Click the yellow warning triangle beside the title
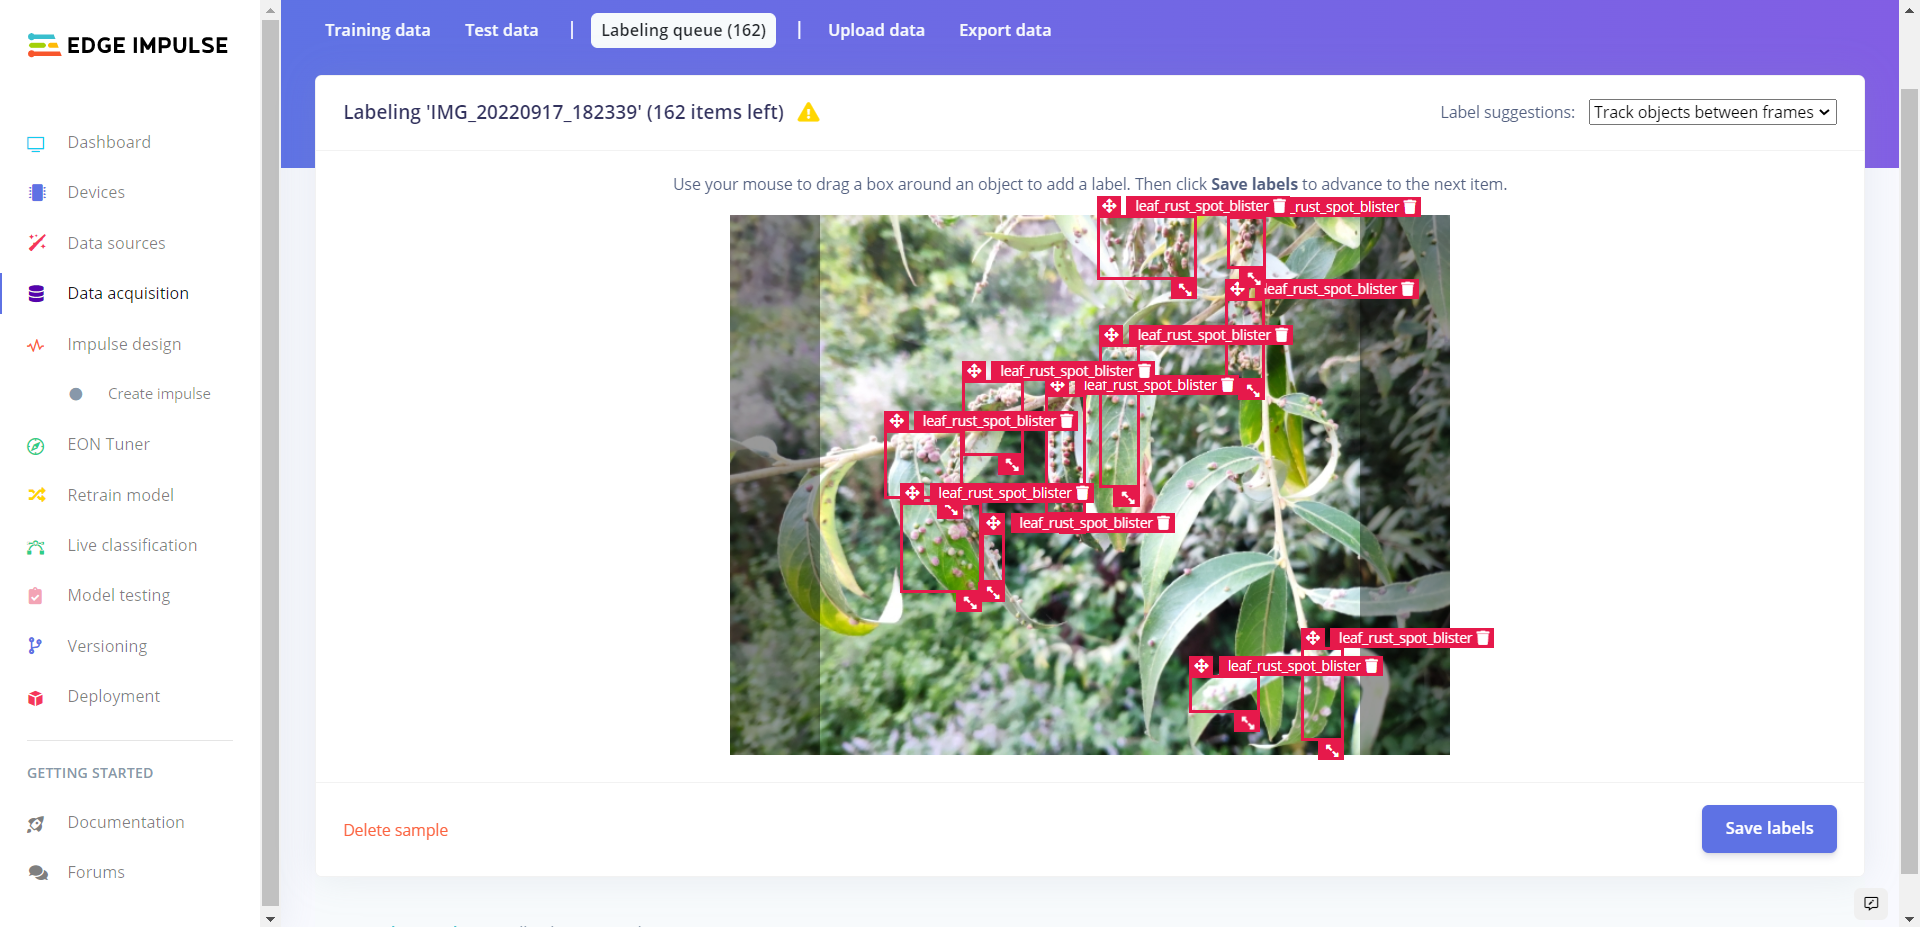The image size is (1920, 927). pos(808,113)
